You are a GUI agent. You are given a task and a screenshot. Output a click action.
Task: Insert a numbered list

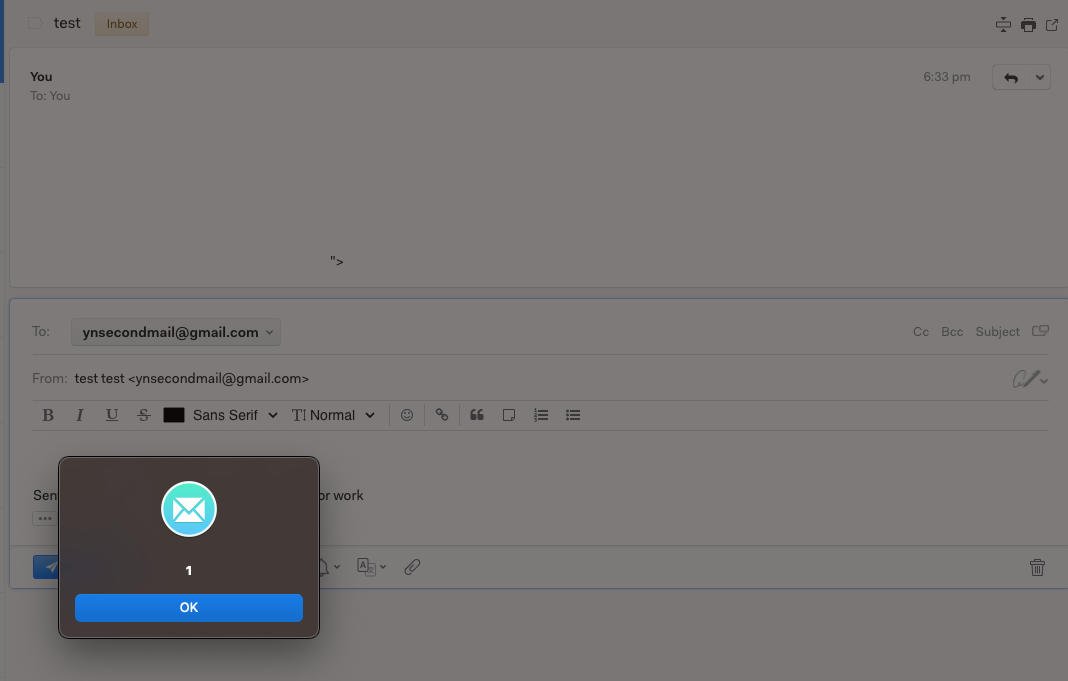point(541,415)
